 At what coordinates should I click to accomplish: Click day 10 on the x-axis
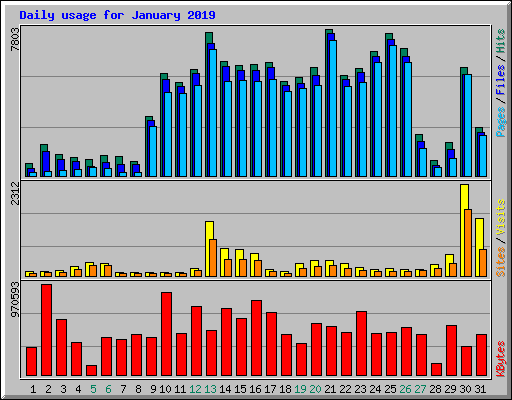pos(165,389)
